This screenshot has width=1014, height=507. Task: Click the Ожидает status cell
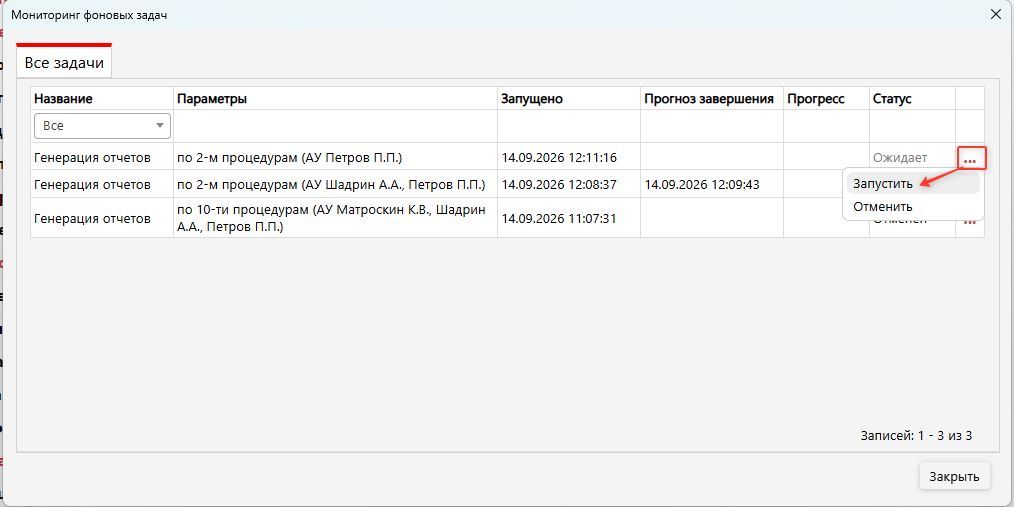[912, 157]
